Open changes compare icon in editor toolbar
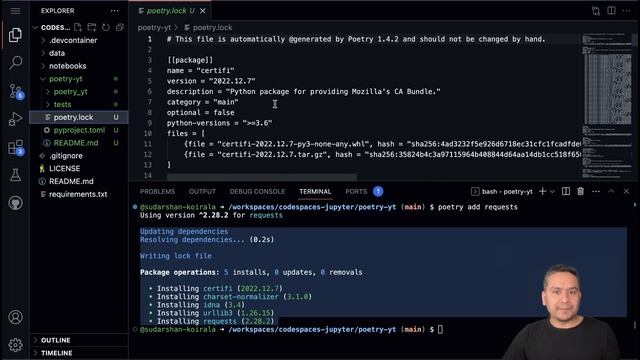 596,11
